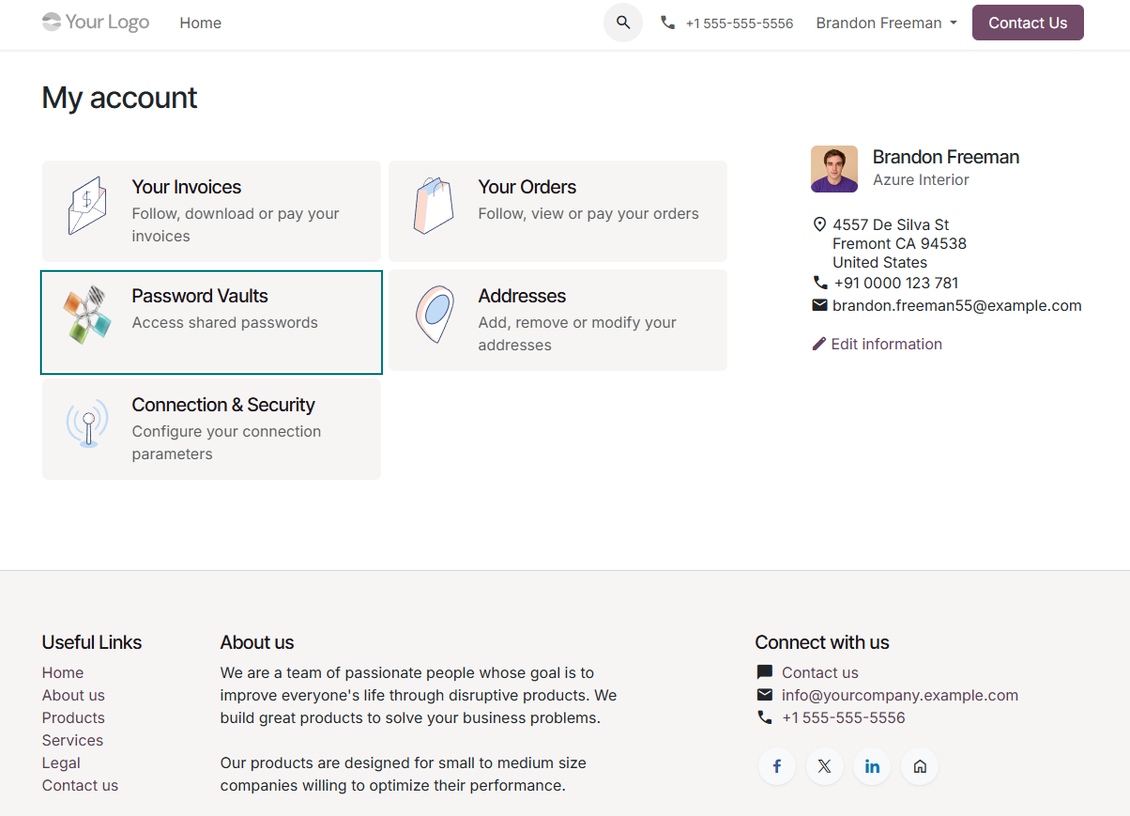The width and height of the screenshot is (1130, 816).
Task: Open the Your Orders card title
Action: tap(527, 187)
